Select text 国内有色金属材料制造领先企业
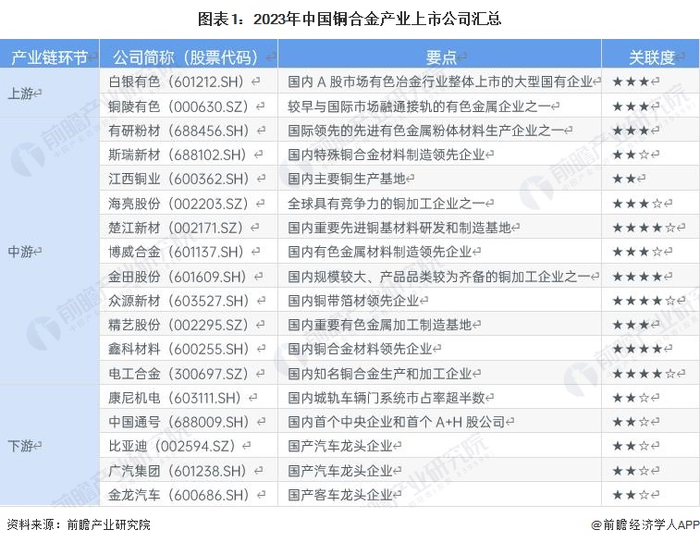Image resolution: width=700 pixels, height=544 pixels. click(x=380, y=252)
